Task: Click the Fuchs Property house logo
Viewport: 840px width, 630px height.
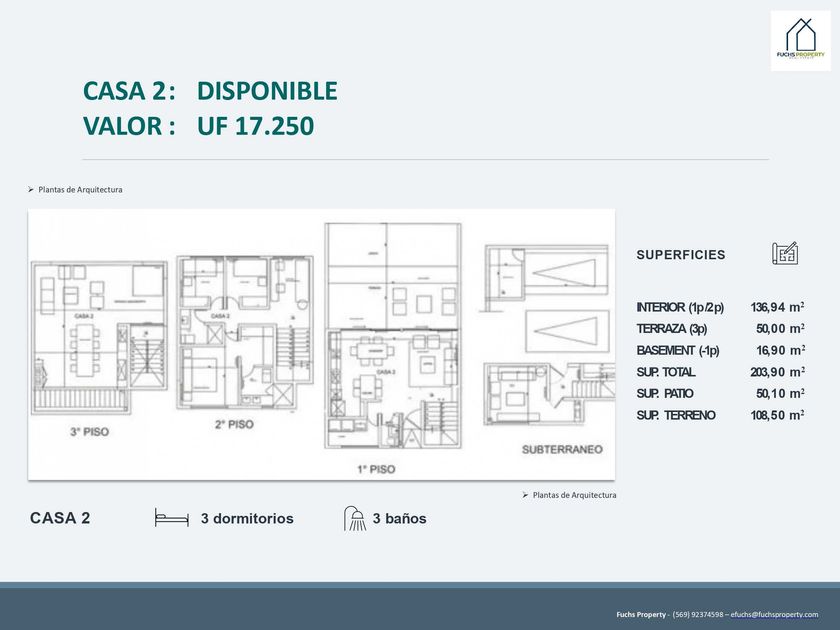Action: (x=800, y=41)
